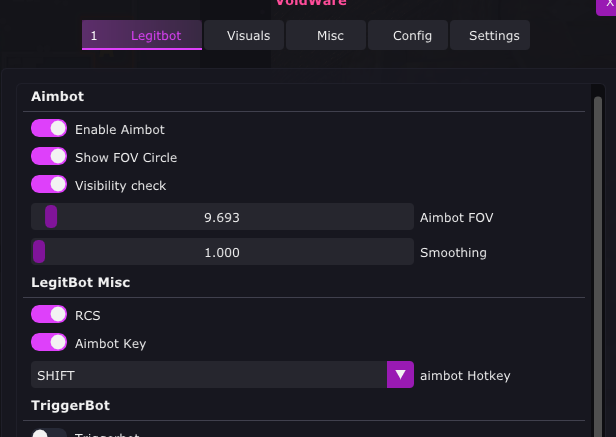
Task: Click the Aimbot FOV slider handle
Action: pyautogui.click(x=51, y=217)
